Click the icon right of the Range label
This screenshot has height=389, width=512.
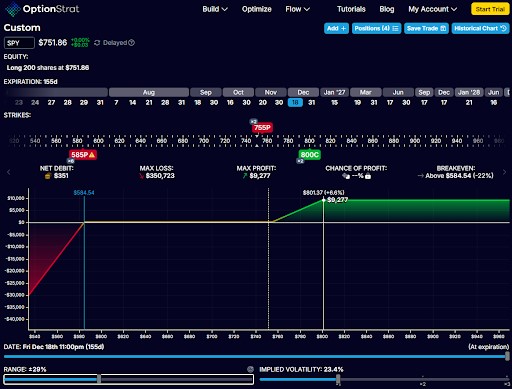click(250, 369)
